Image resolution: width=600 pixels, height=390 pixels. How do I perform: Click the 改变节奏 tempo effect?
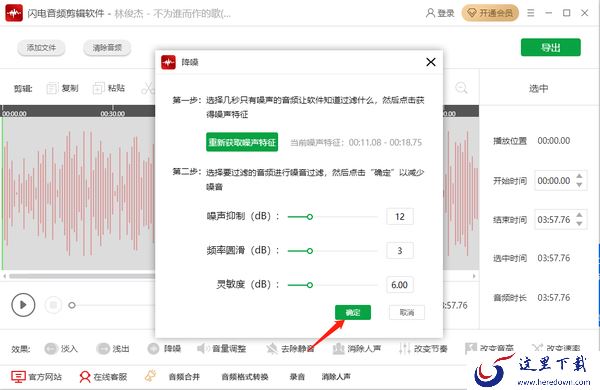[423, 349]
